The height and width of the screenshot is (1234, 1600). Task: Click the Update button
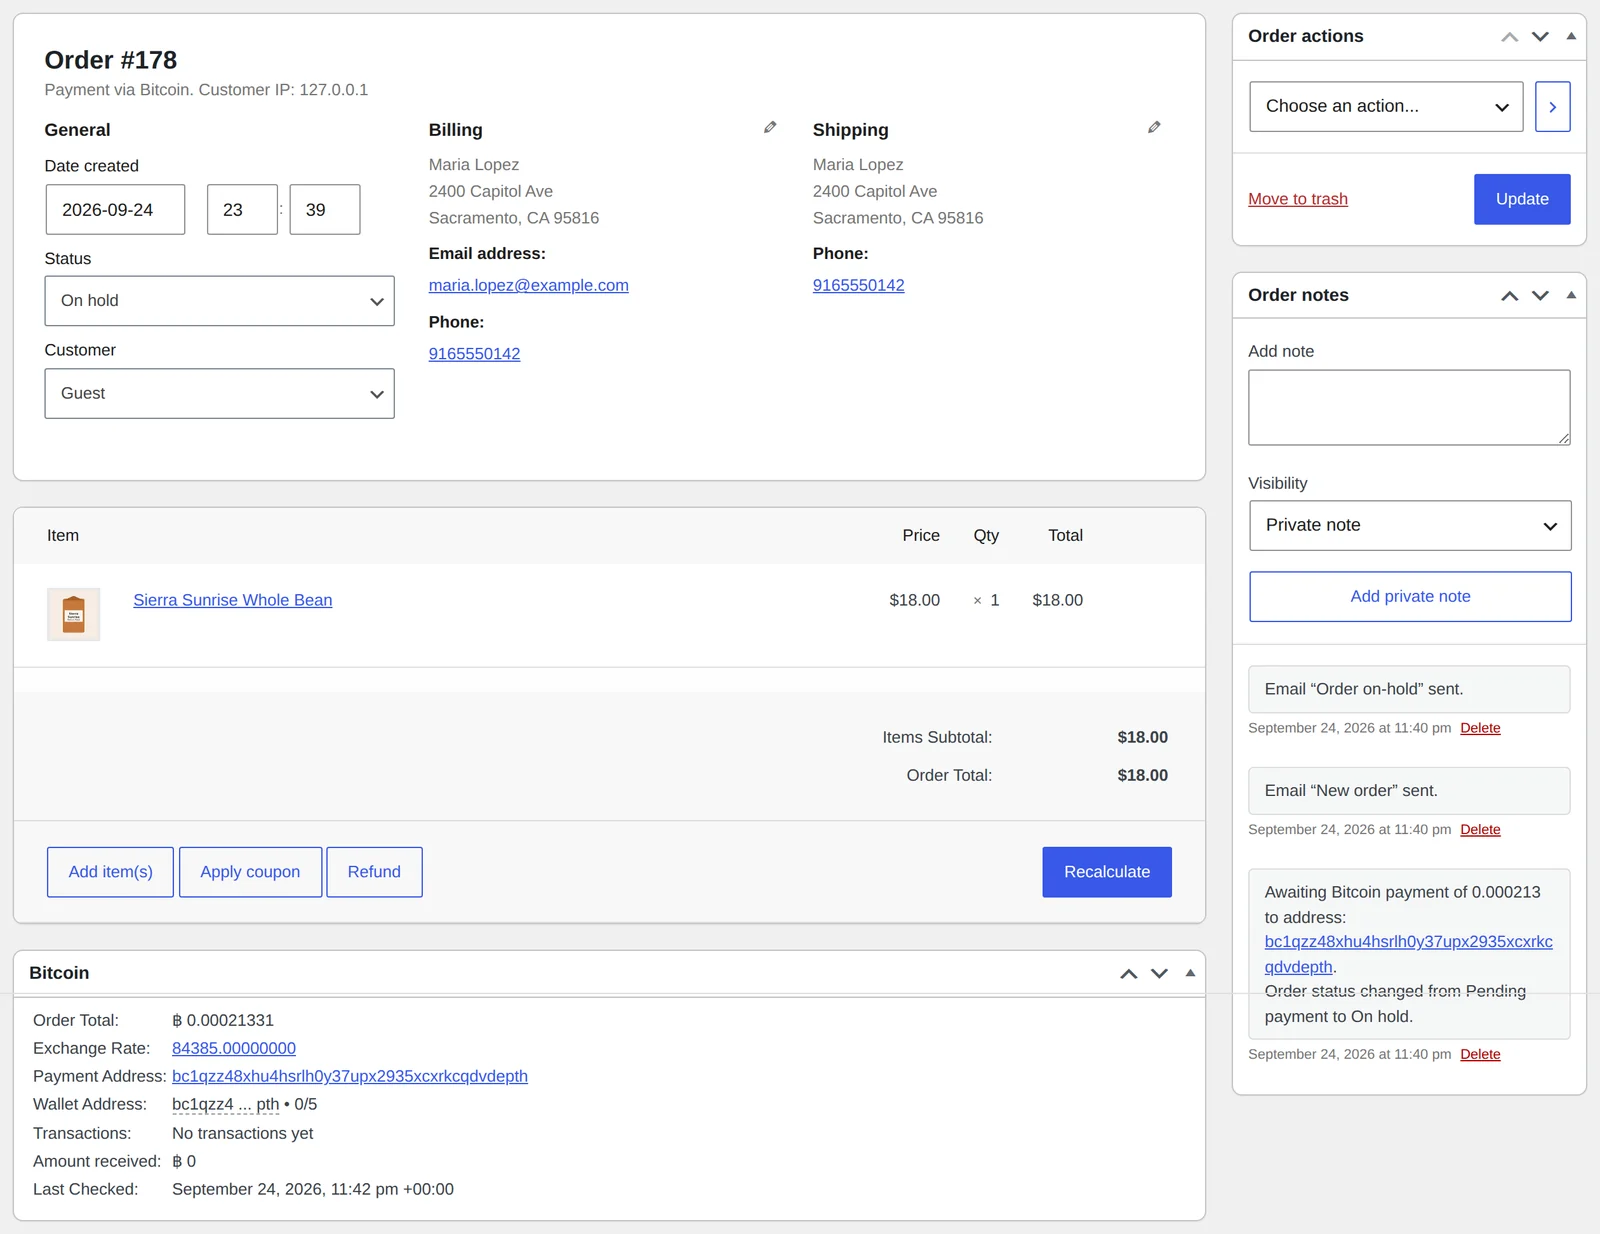coord(1522,199)
